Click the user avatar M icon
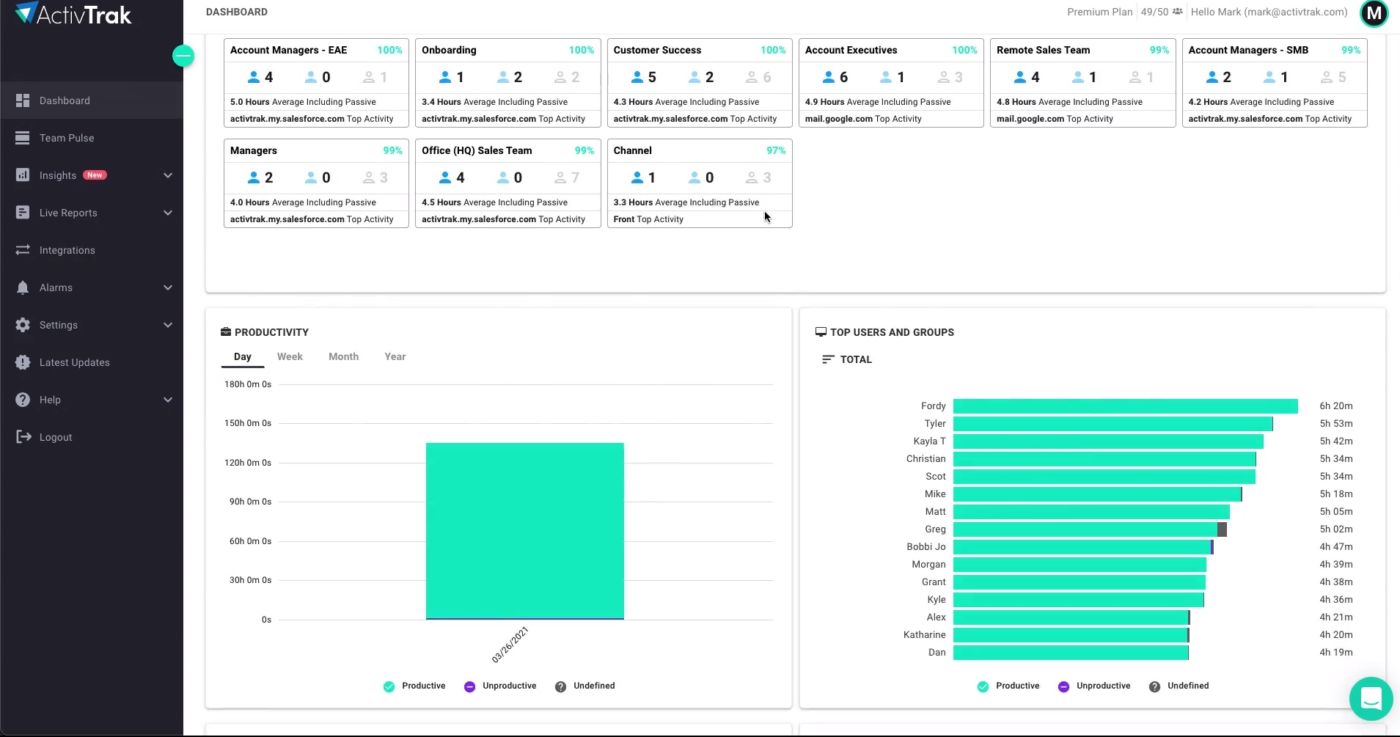The width and height of the screenshot is (1400, 737). pos(1374,13)
